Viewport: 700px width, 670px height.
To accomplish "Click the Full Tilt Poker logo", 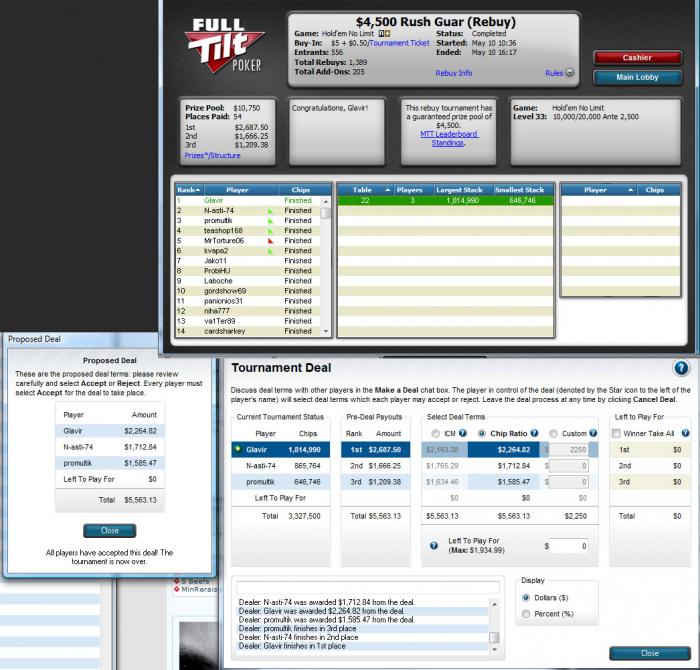I will pyautogui.click(x=225, y=46).
